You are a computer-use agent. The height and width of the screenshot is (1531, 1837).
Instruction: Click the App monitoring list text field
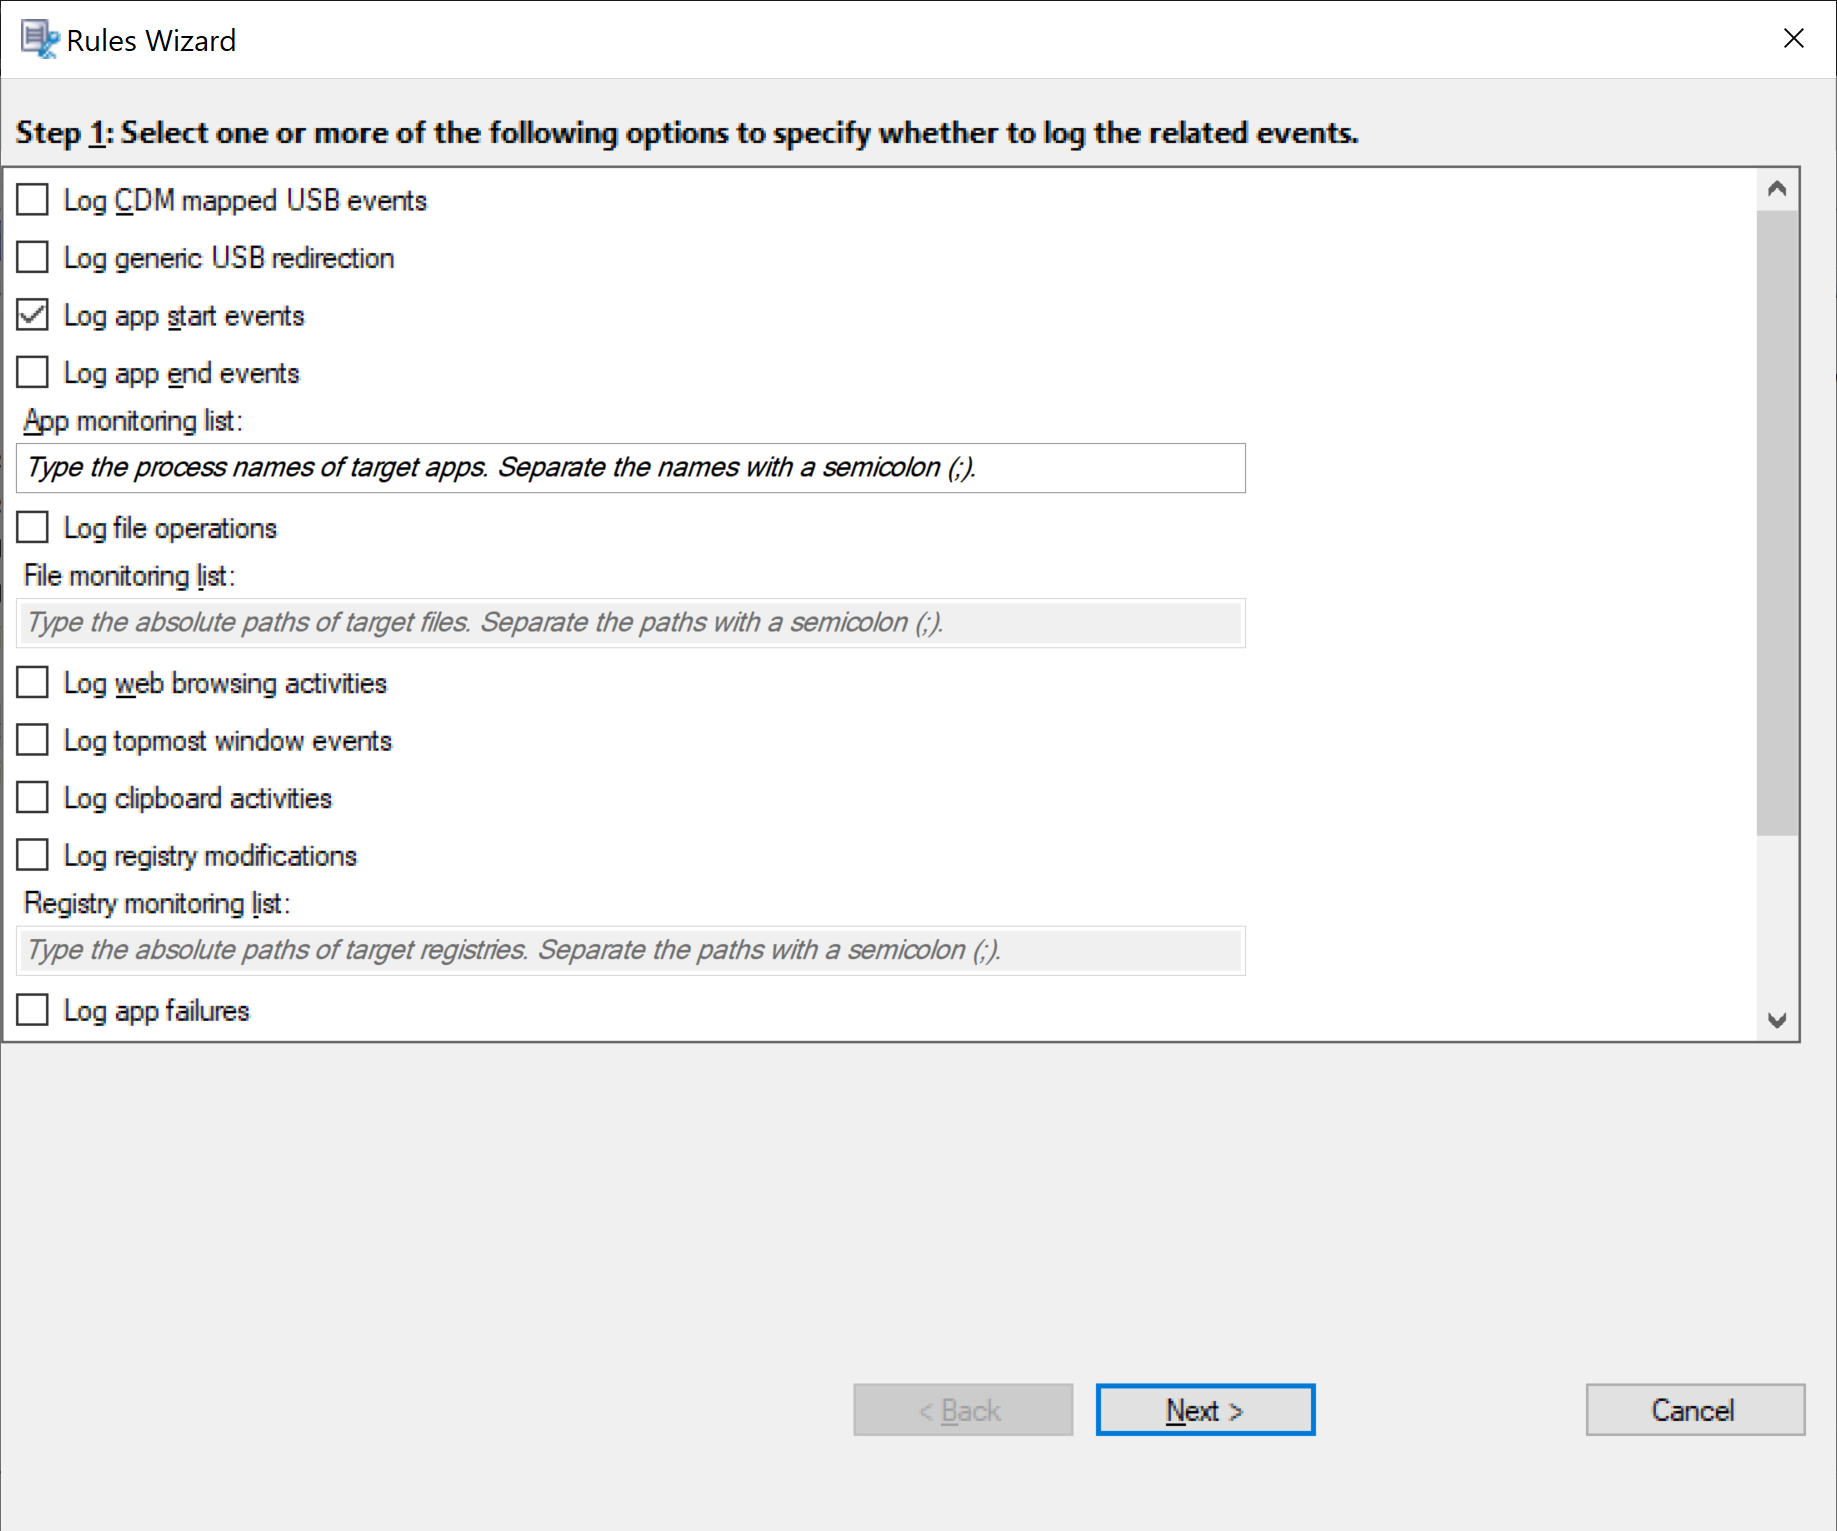(x=630, y=468)
